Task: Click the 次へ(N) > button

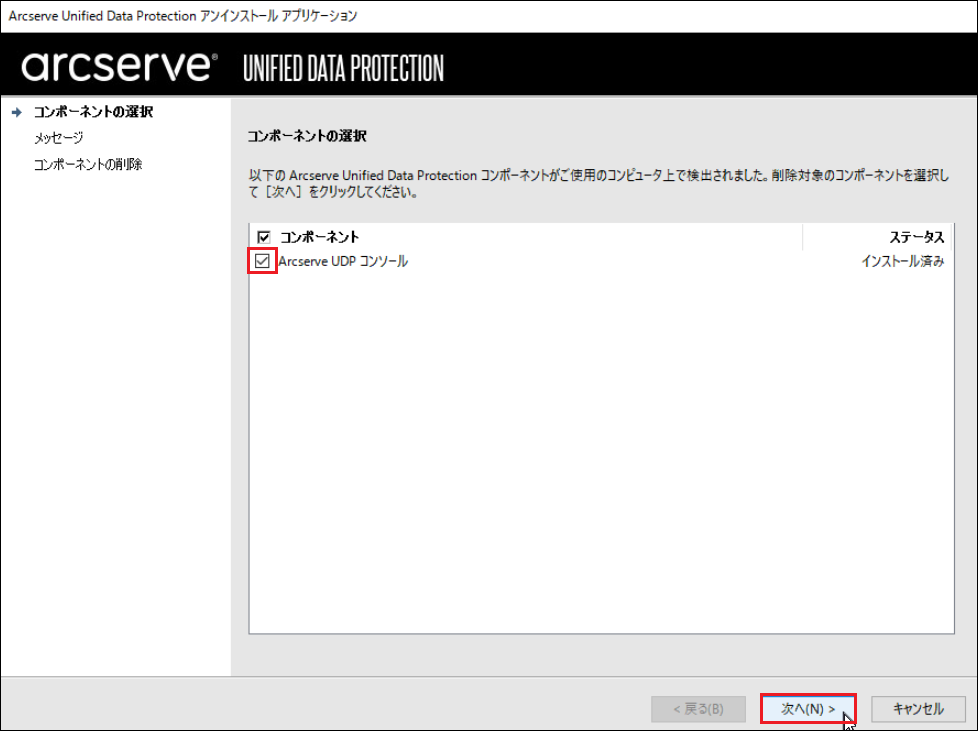Action: point(808,709)
